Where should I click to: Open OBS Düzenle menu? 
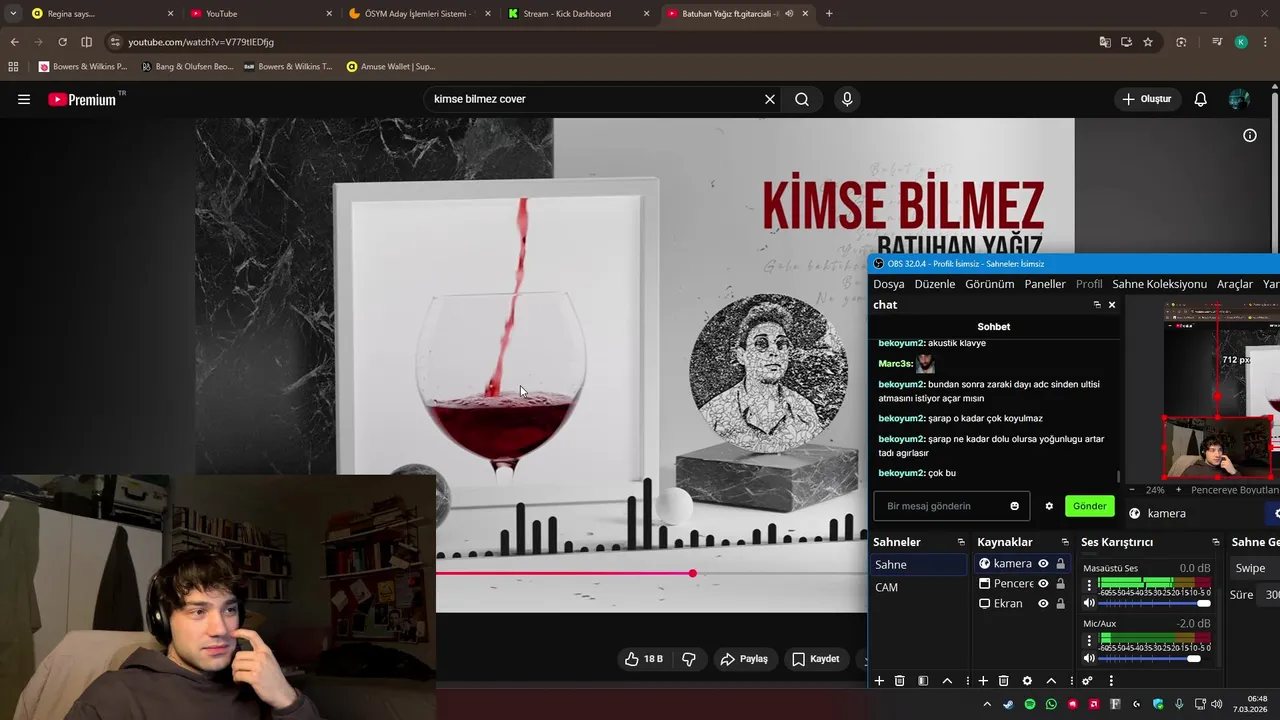coord(935,284)
